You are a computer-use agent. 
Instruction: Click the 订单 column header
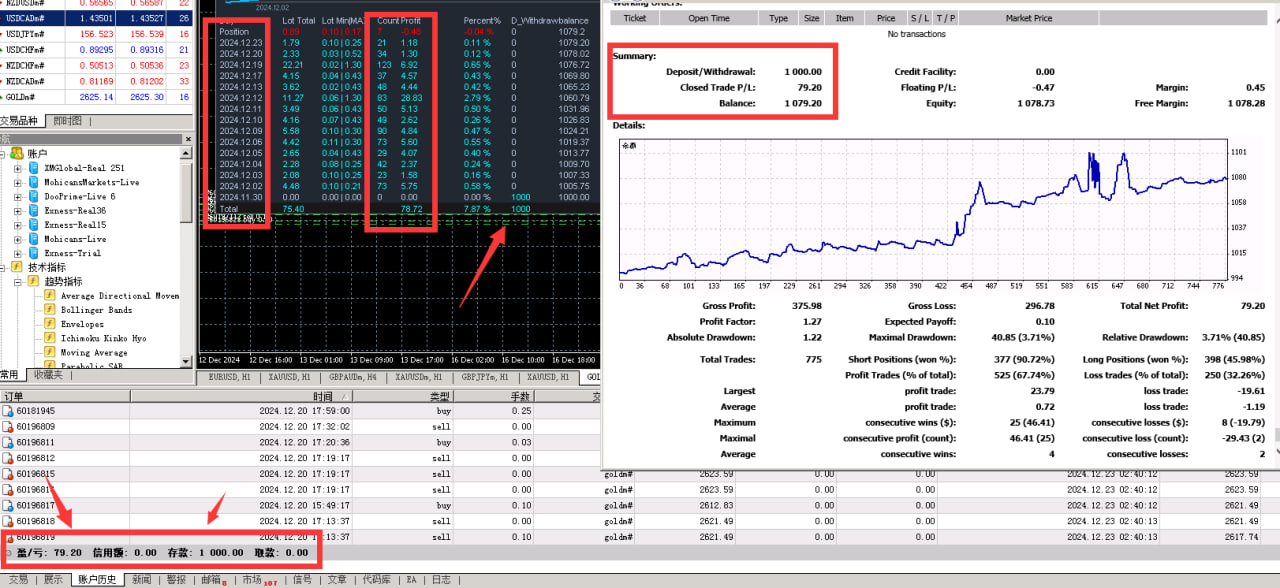tap(14, 397)
